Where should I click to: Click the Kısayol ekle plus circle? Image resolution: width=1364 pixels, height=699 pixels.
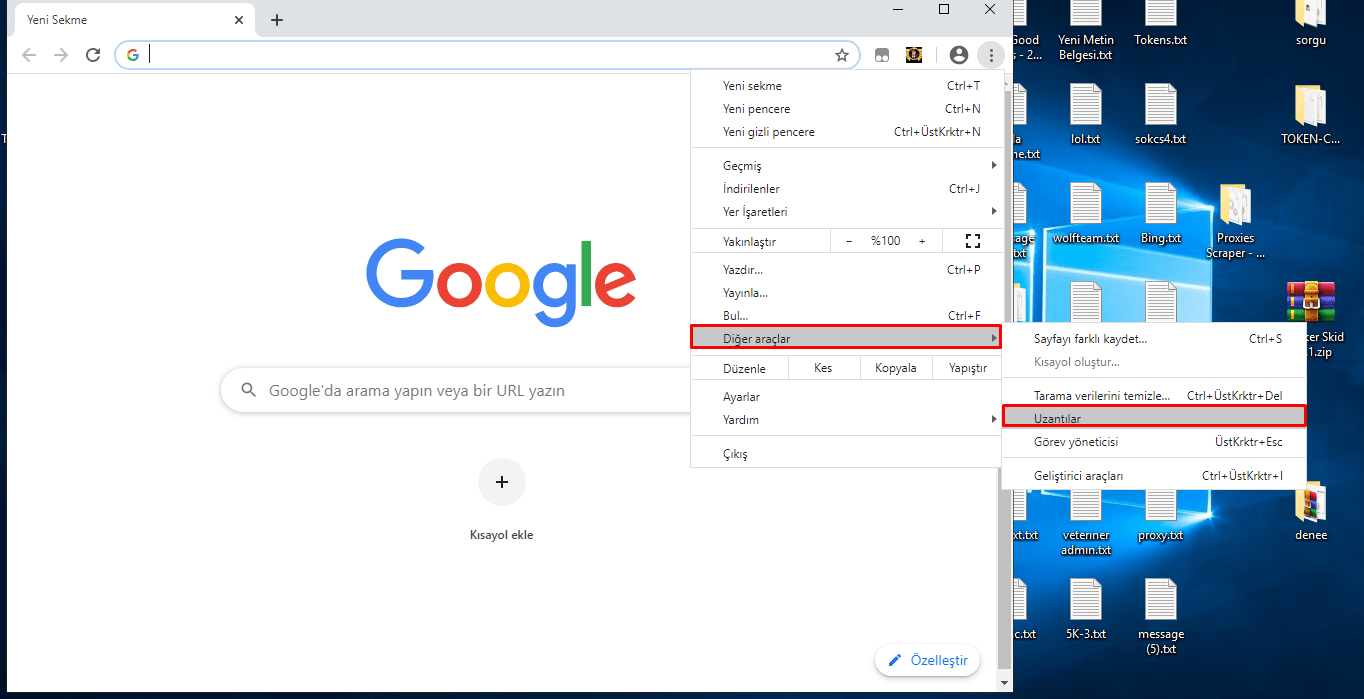click(x=502, y=482)
